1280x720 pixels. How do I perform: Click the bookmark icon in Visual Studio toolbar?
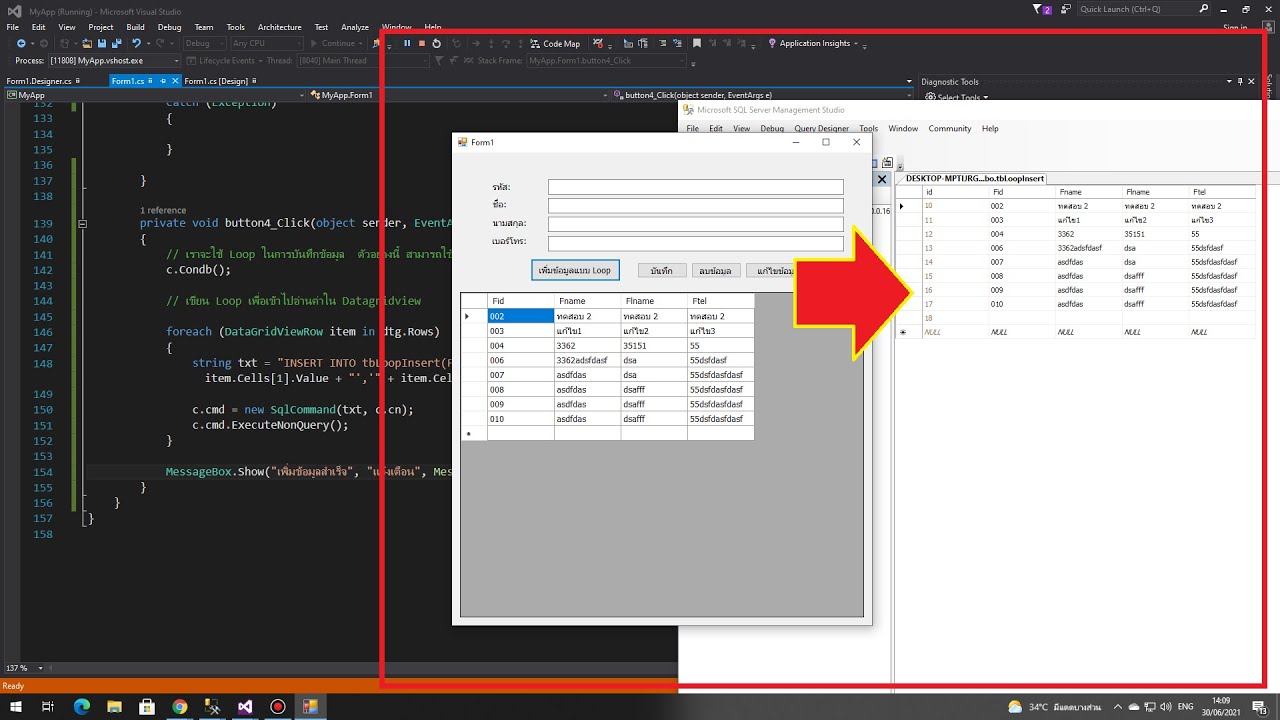pyautogui.click(x=697, y=43)
